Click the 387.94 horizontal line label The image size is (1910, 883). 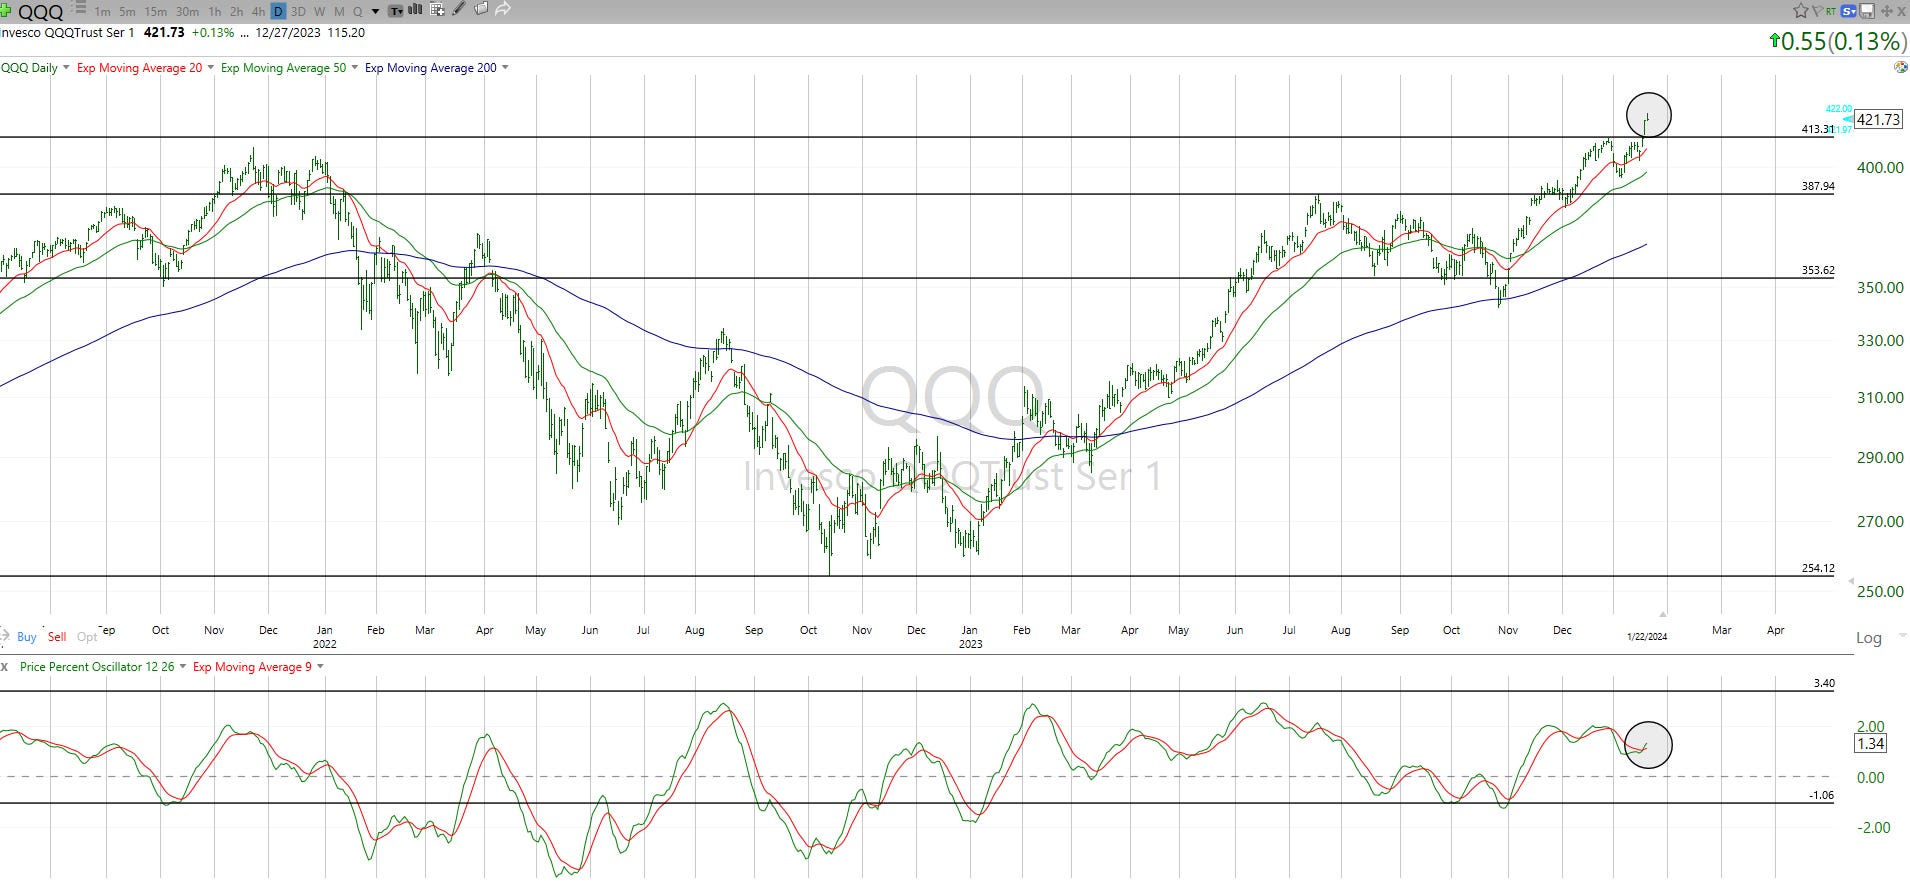click(x=1818, y=186)
